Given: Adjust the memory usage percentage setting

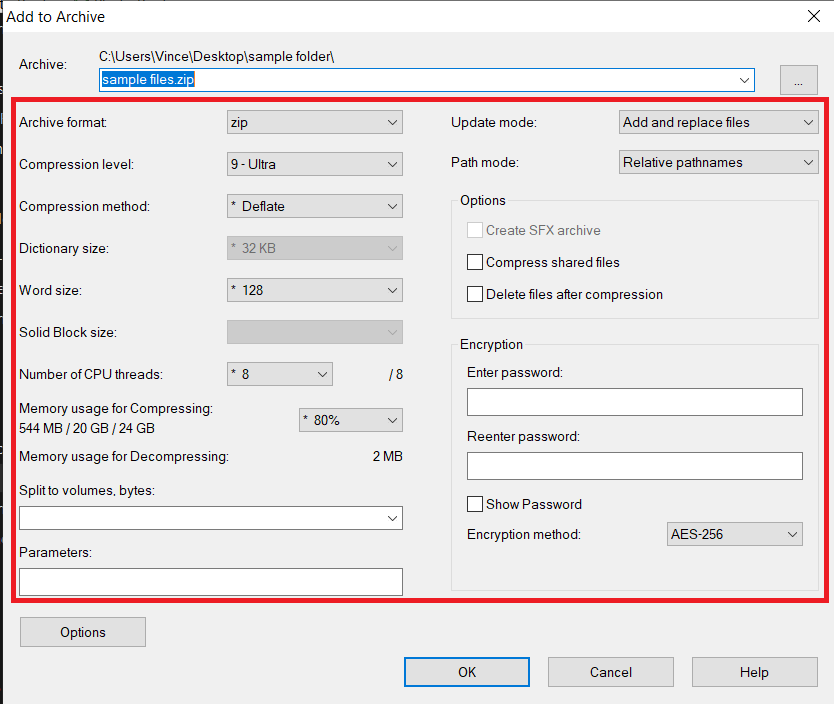Looking at the screenshot, I should [x=350, y=419].
